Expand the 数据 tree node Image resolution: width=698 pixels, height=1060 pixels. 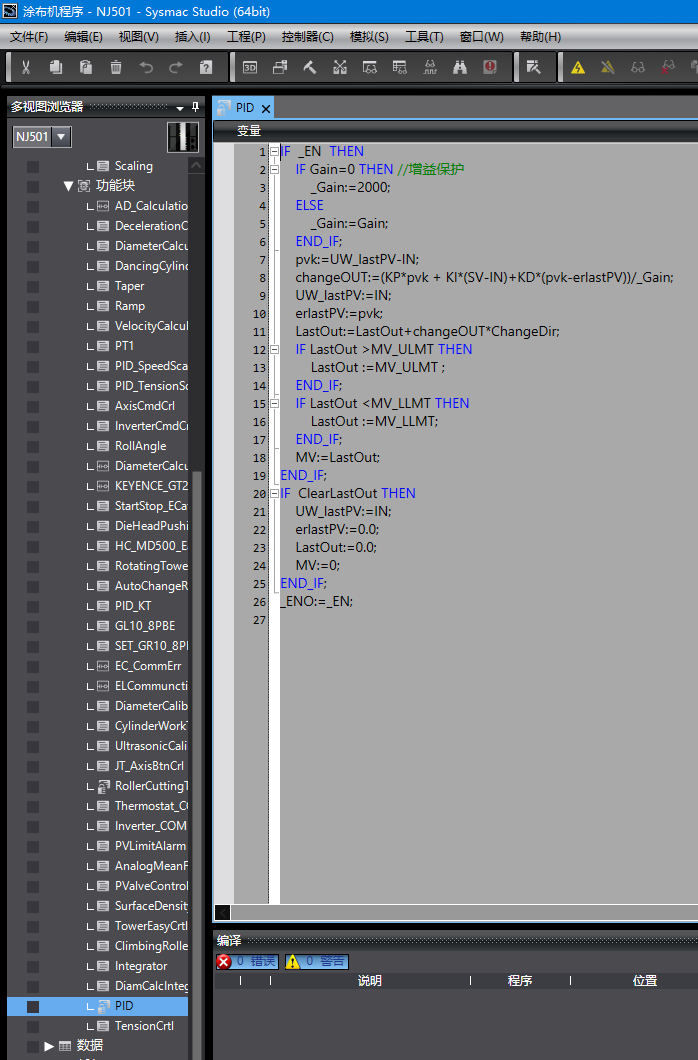[49, 1046]
